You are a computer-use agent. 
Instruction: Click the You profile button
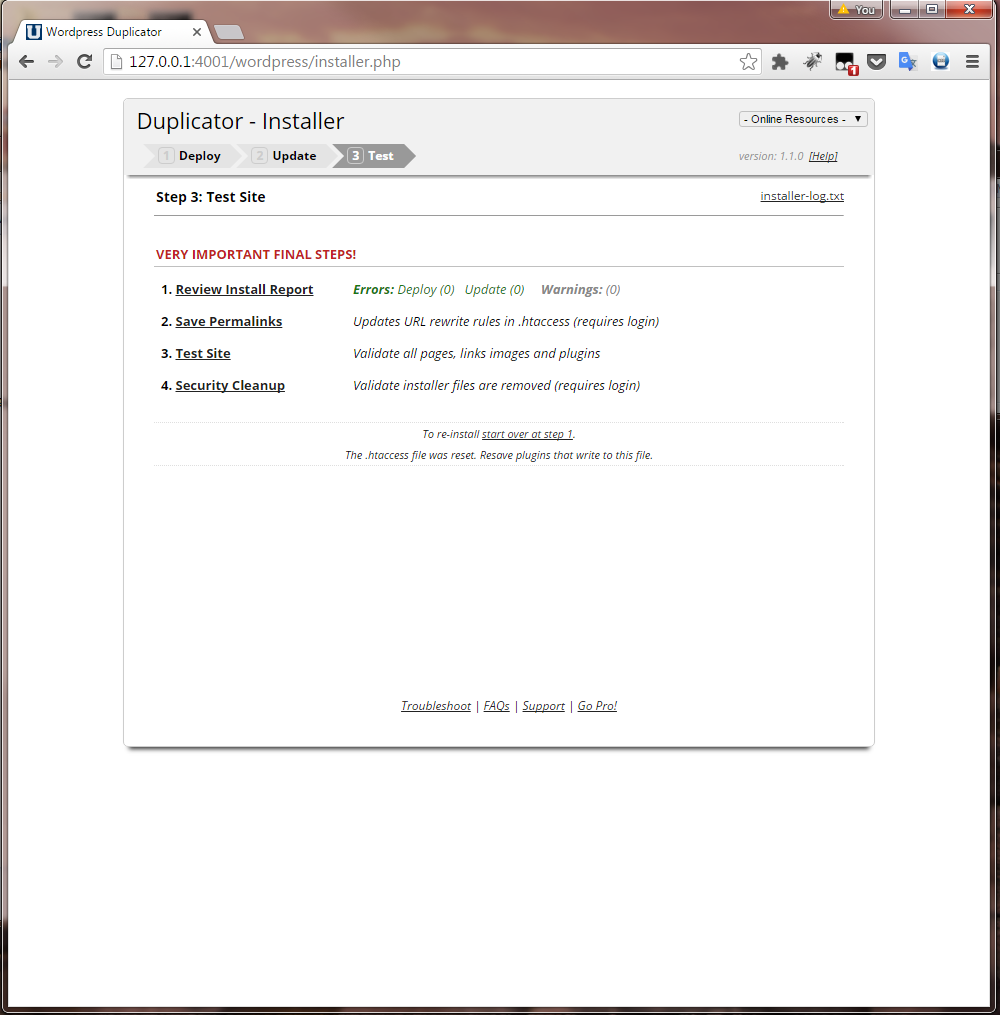pos(856,10)
